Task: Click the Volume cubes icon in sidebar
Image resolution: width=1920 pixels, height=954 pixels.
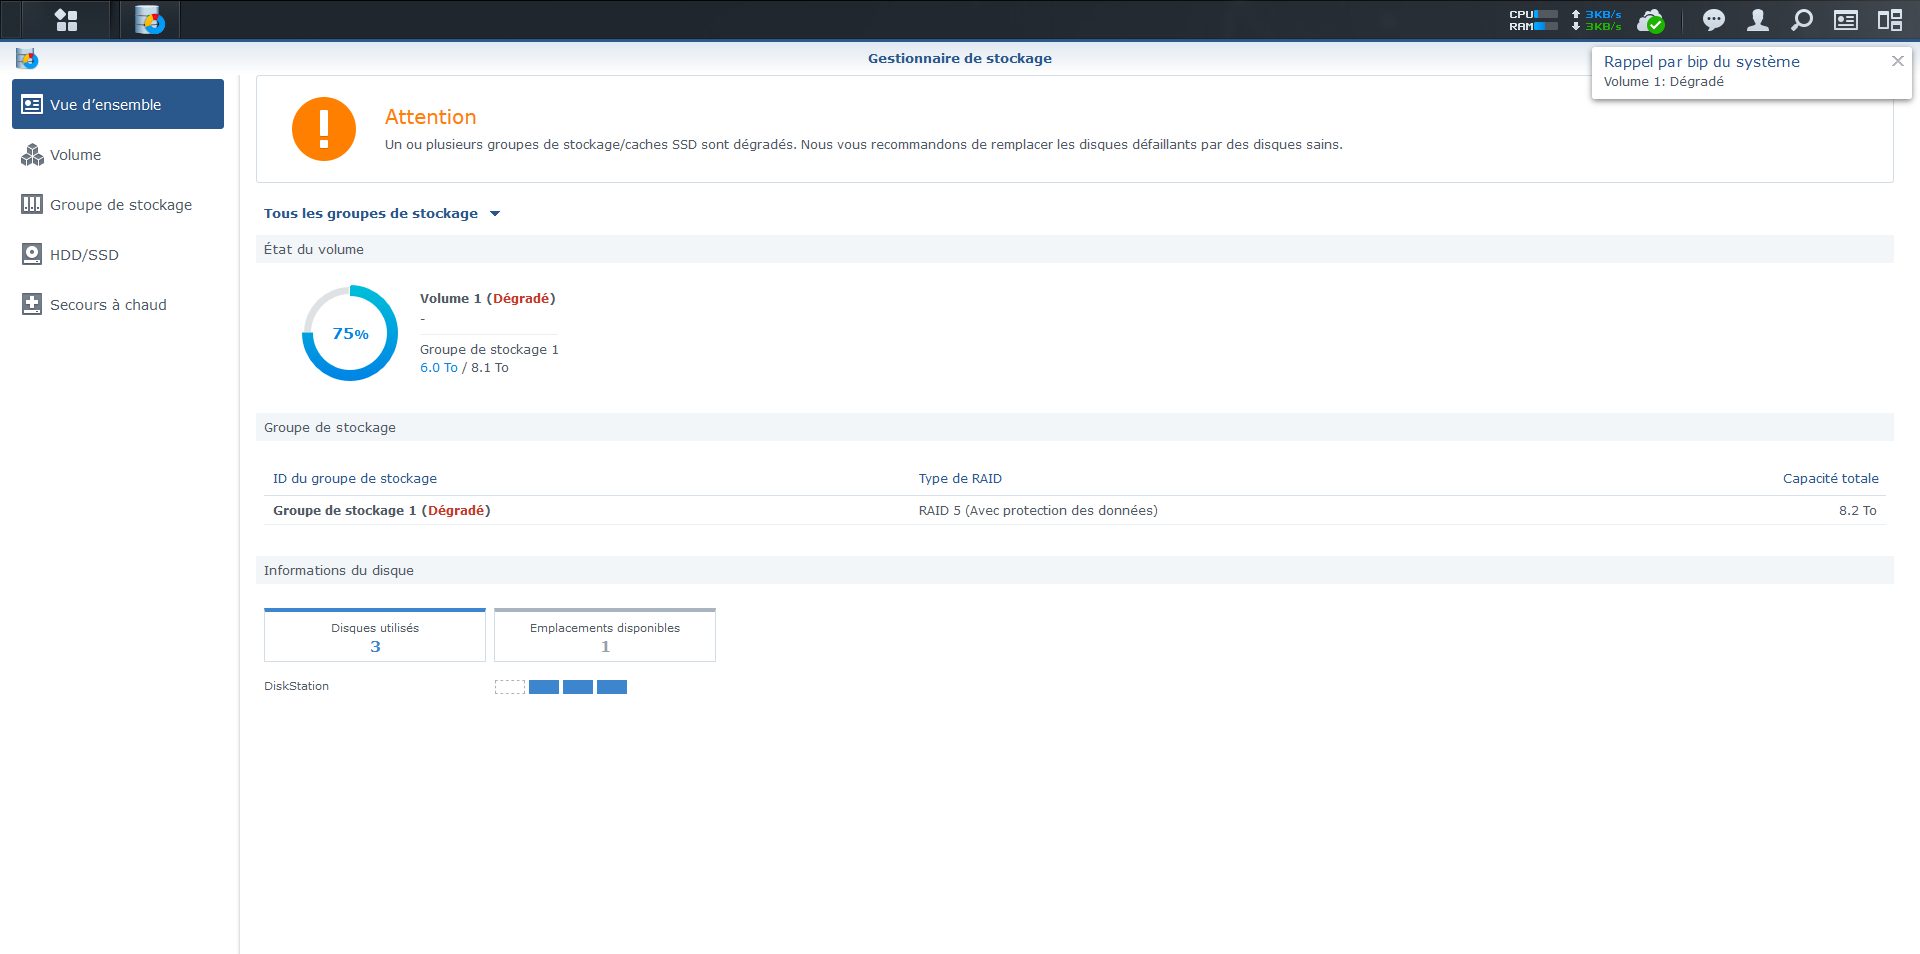Action: pos(32,154)
